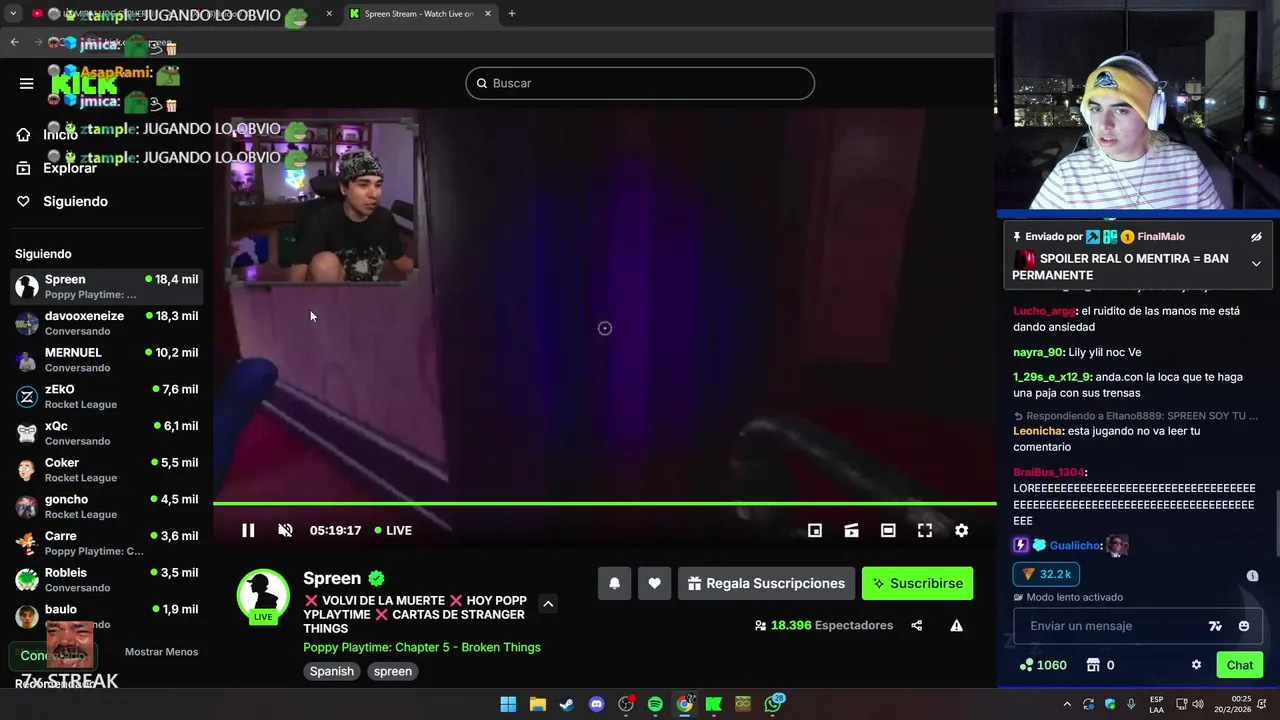Open 7TV emote picker icon
This screenshot has width=1280, height=720.
[1215, 626]
